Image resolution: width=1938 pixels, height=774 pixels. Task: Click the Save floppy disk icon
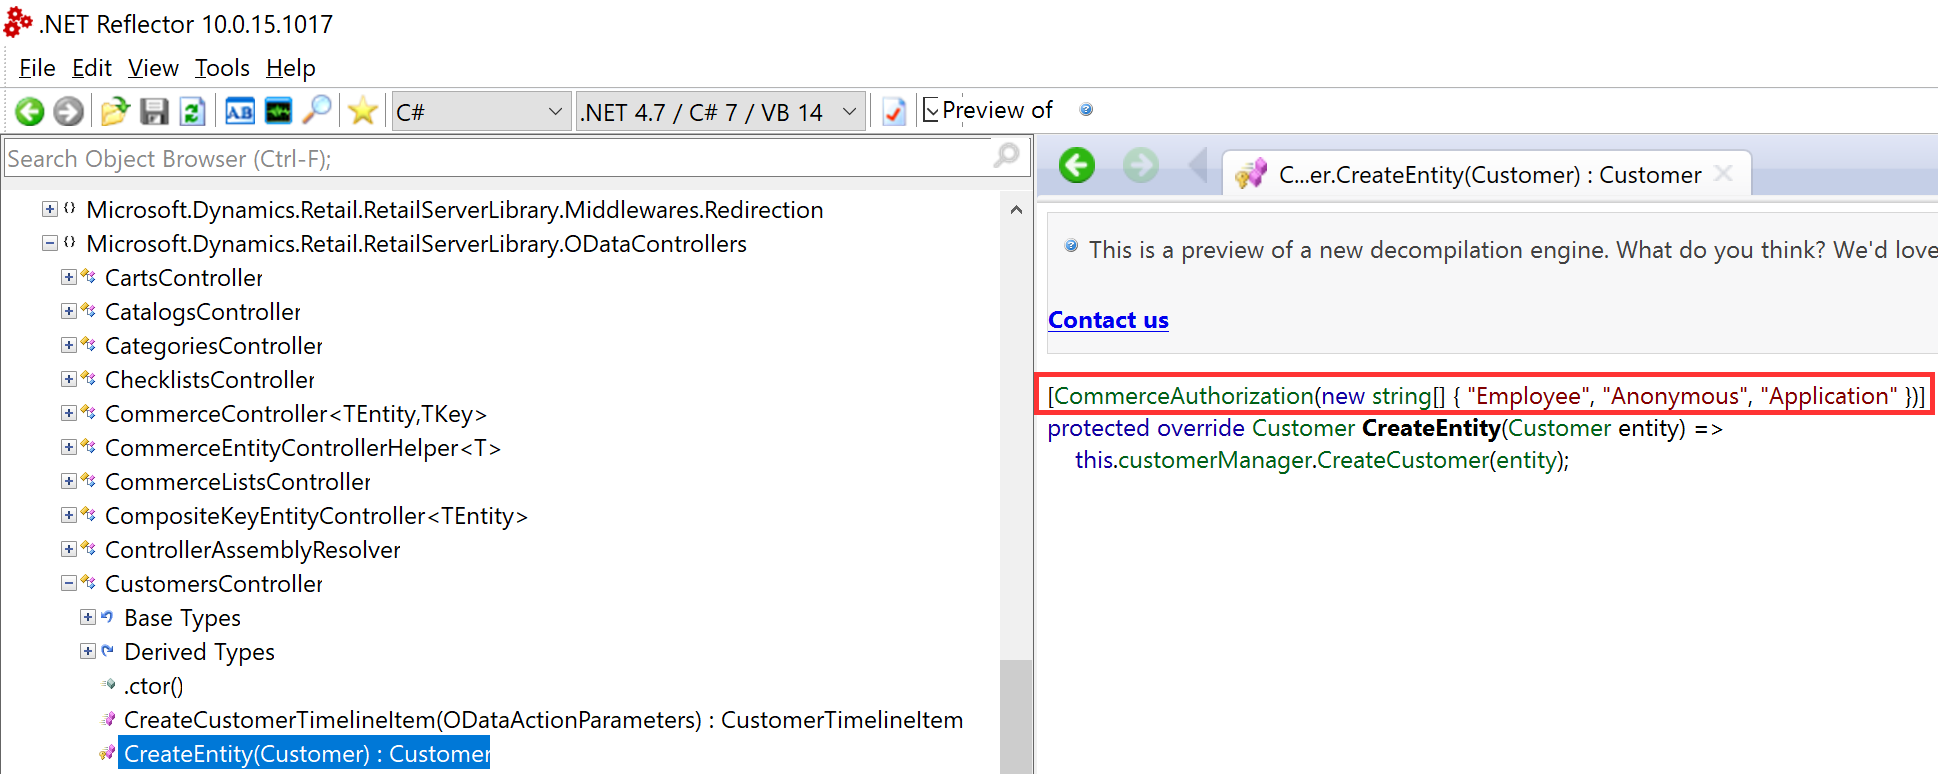(154, 111)
